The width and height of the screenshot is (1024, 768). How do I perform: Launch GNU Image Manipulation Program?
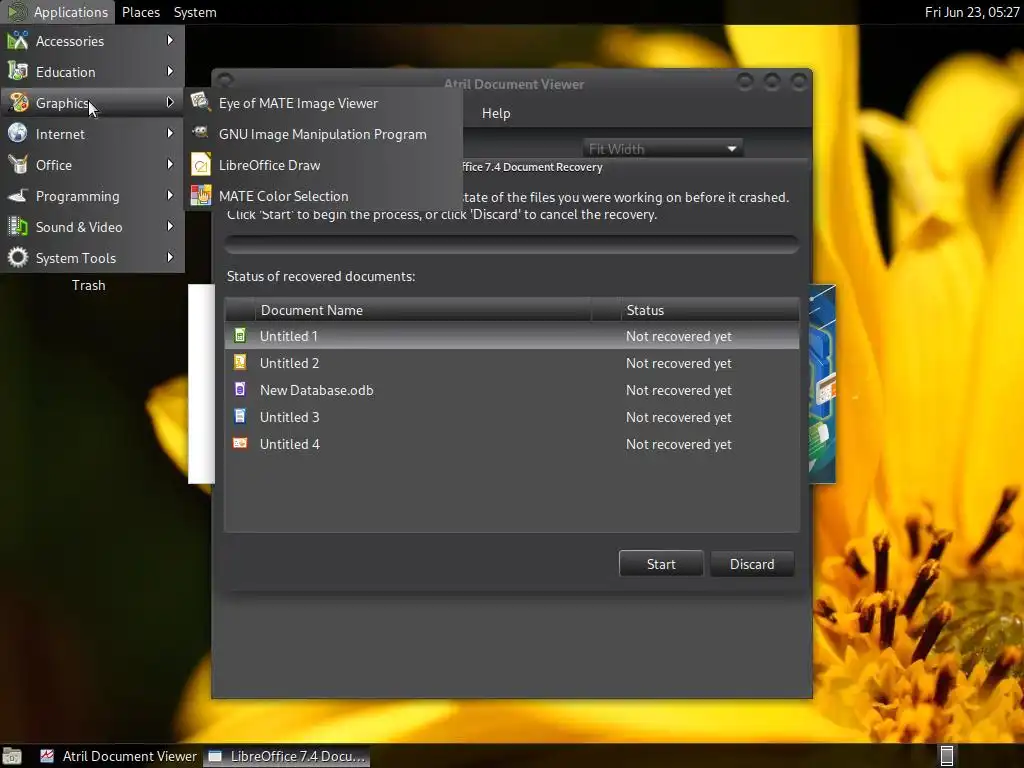pyautogui.click(x=323, y=134)
